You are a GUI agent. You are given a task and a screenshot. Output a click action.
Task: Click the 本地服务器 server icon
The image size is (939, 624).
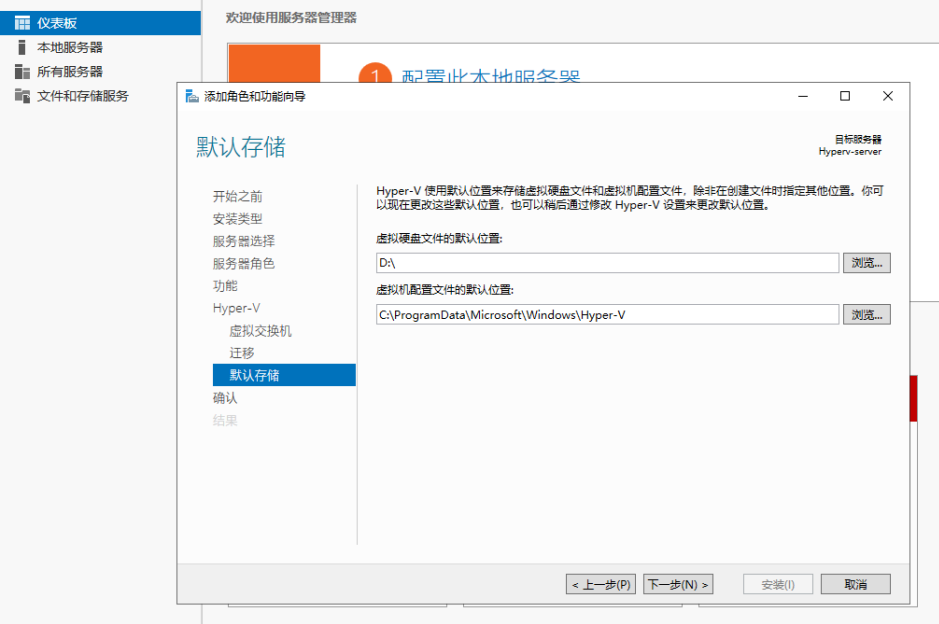[x=22, y=47]
